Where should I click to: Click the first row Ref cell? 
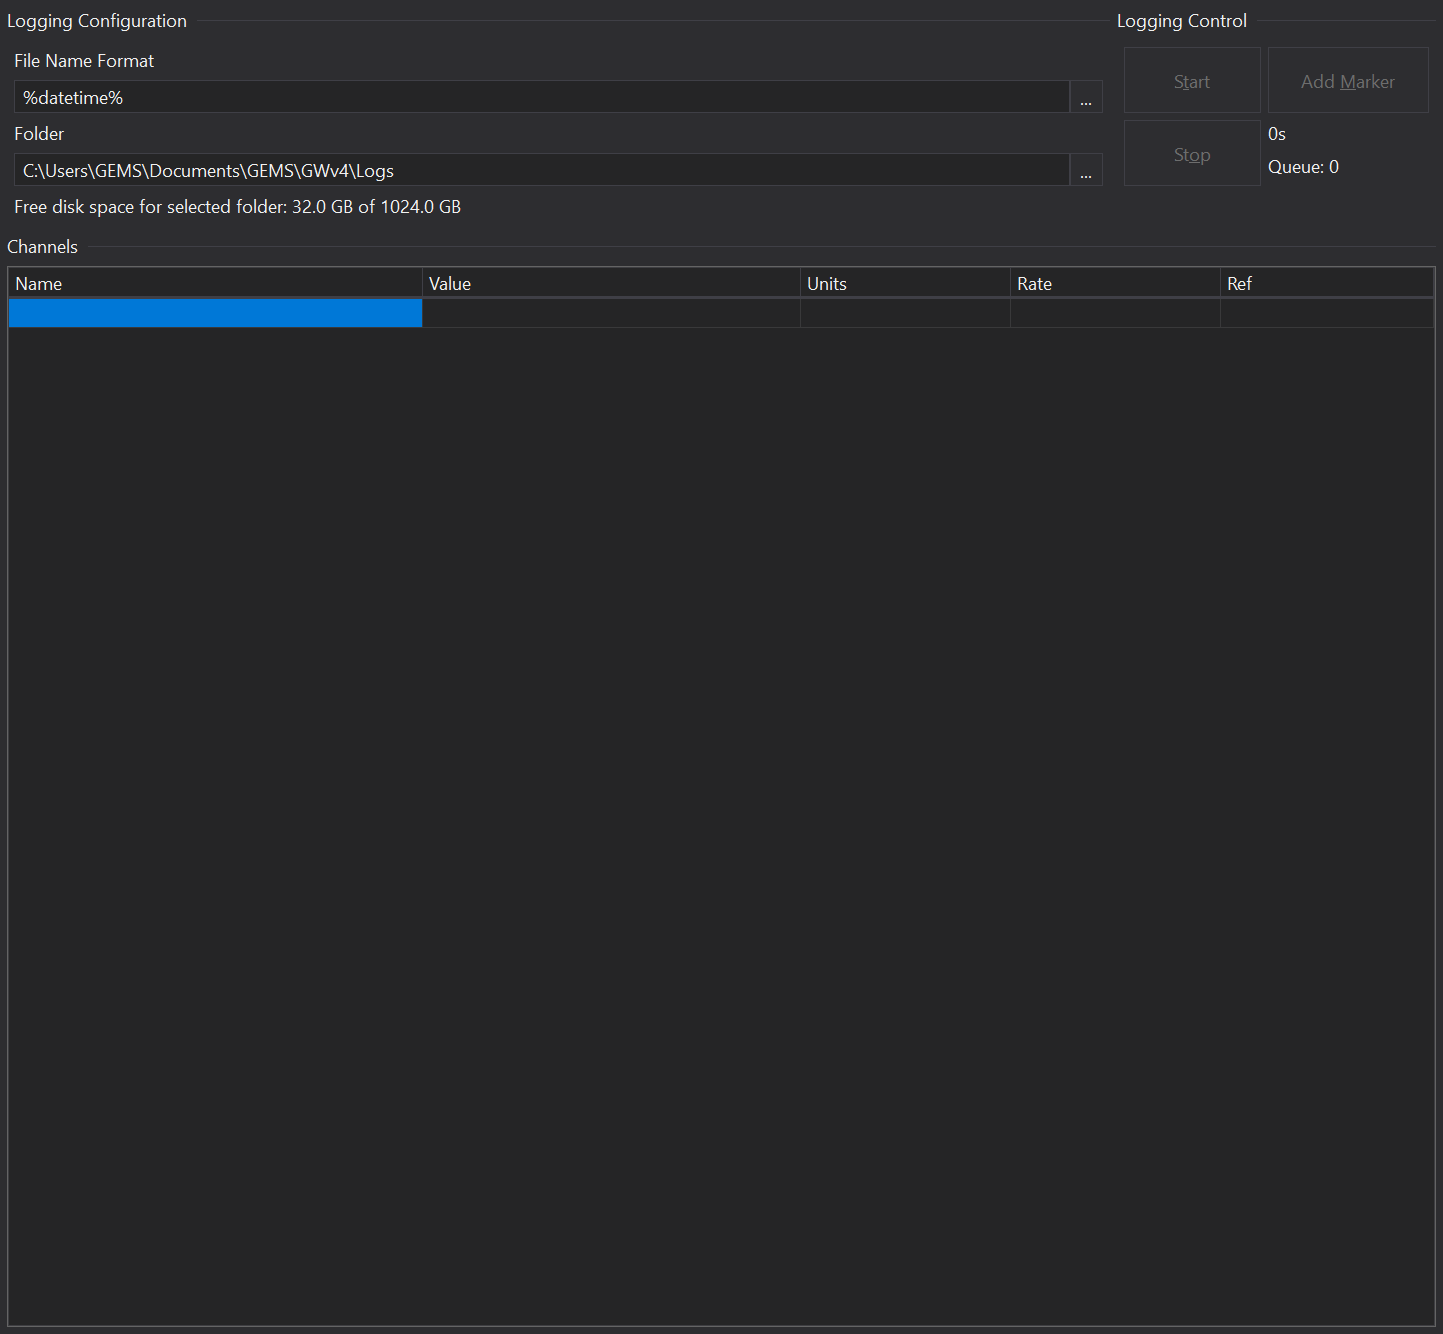(x=1326, y=314)
